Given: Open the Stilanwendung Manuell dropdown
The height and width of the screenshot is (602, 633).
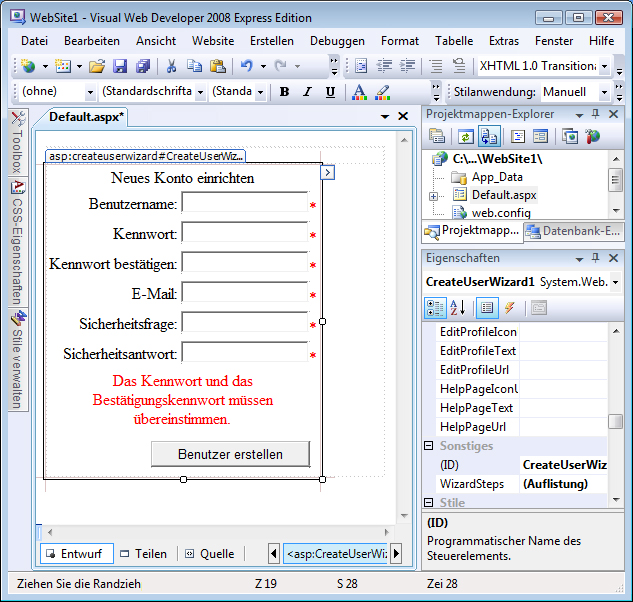Looking at the screenshot, I should (x=604, y=92).
